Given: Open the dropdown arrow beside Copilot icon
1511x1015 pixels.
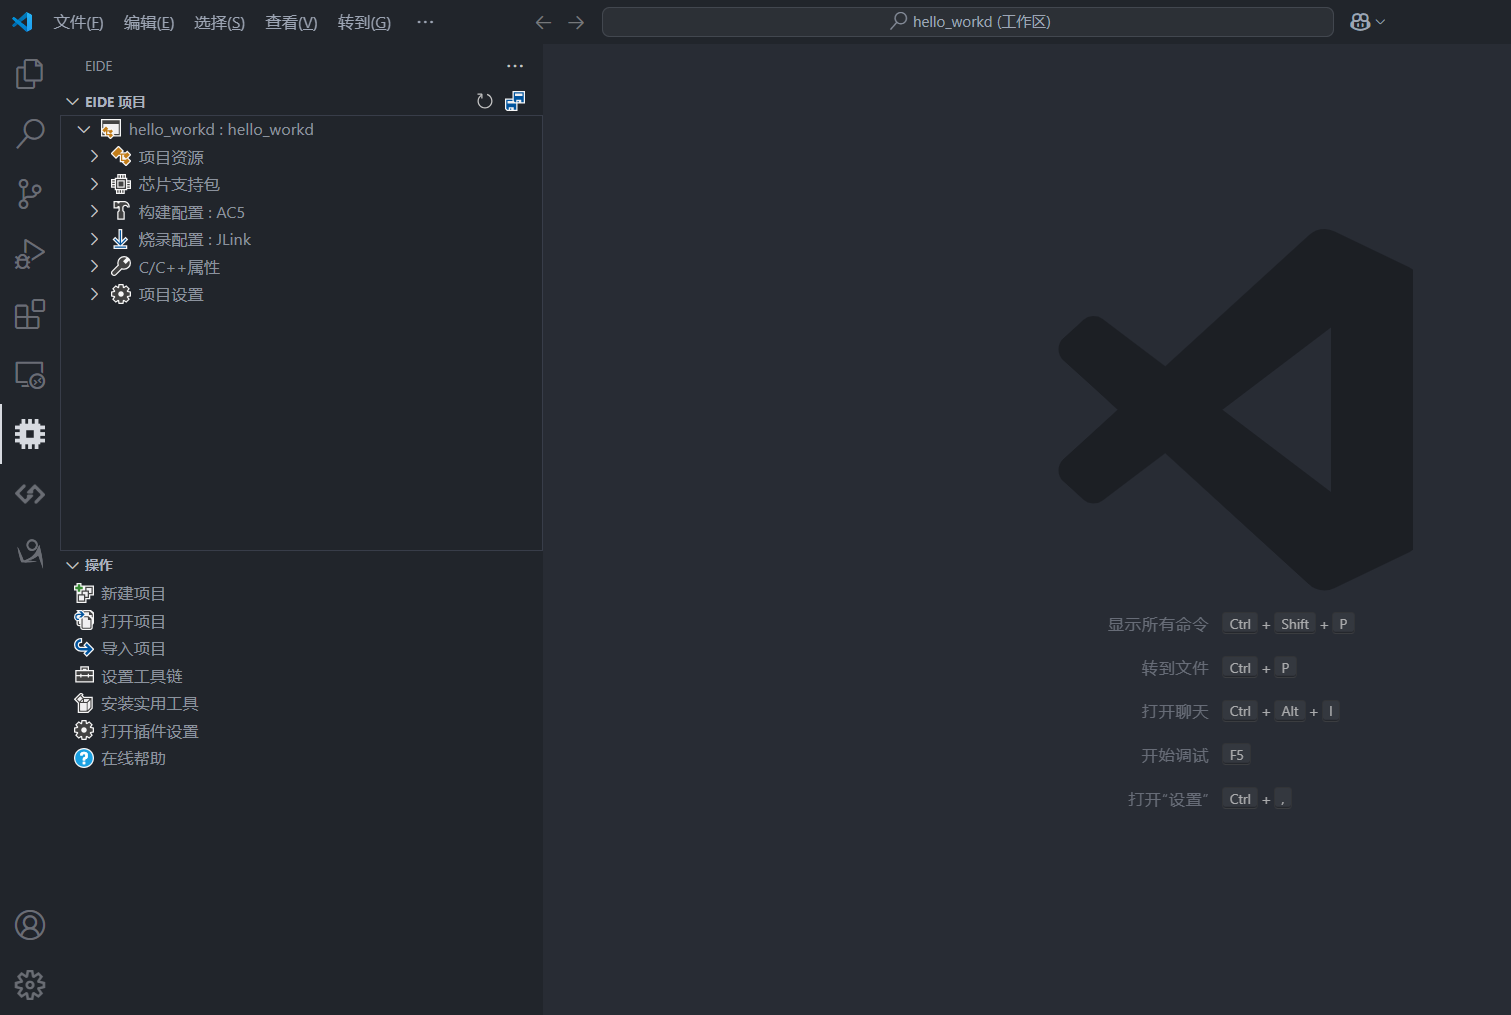Looking at the screenshot, I should point(1381,22).
